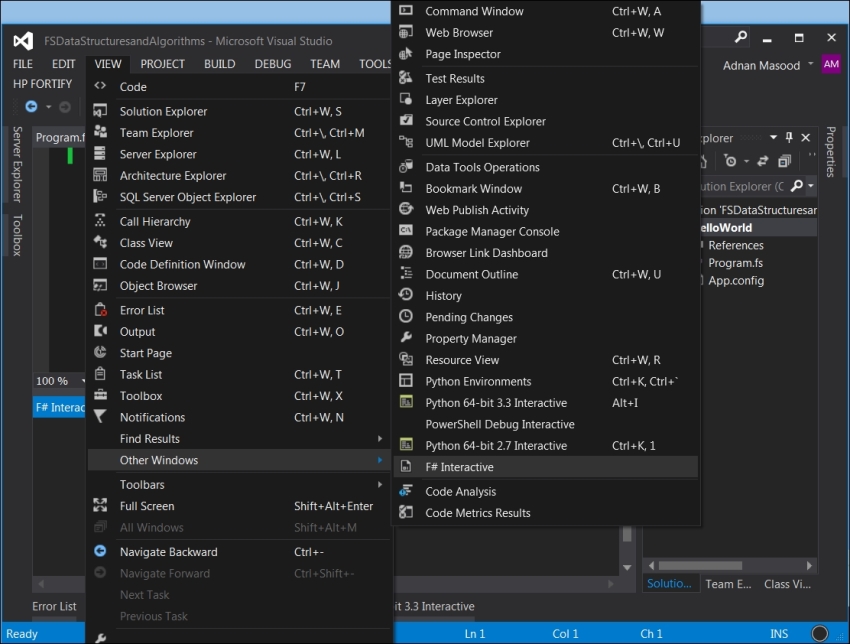
Task: Open the editor zoom 100 % dropdown
Action: (x=83, y=381)
